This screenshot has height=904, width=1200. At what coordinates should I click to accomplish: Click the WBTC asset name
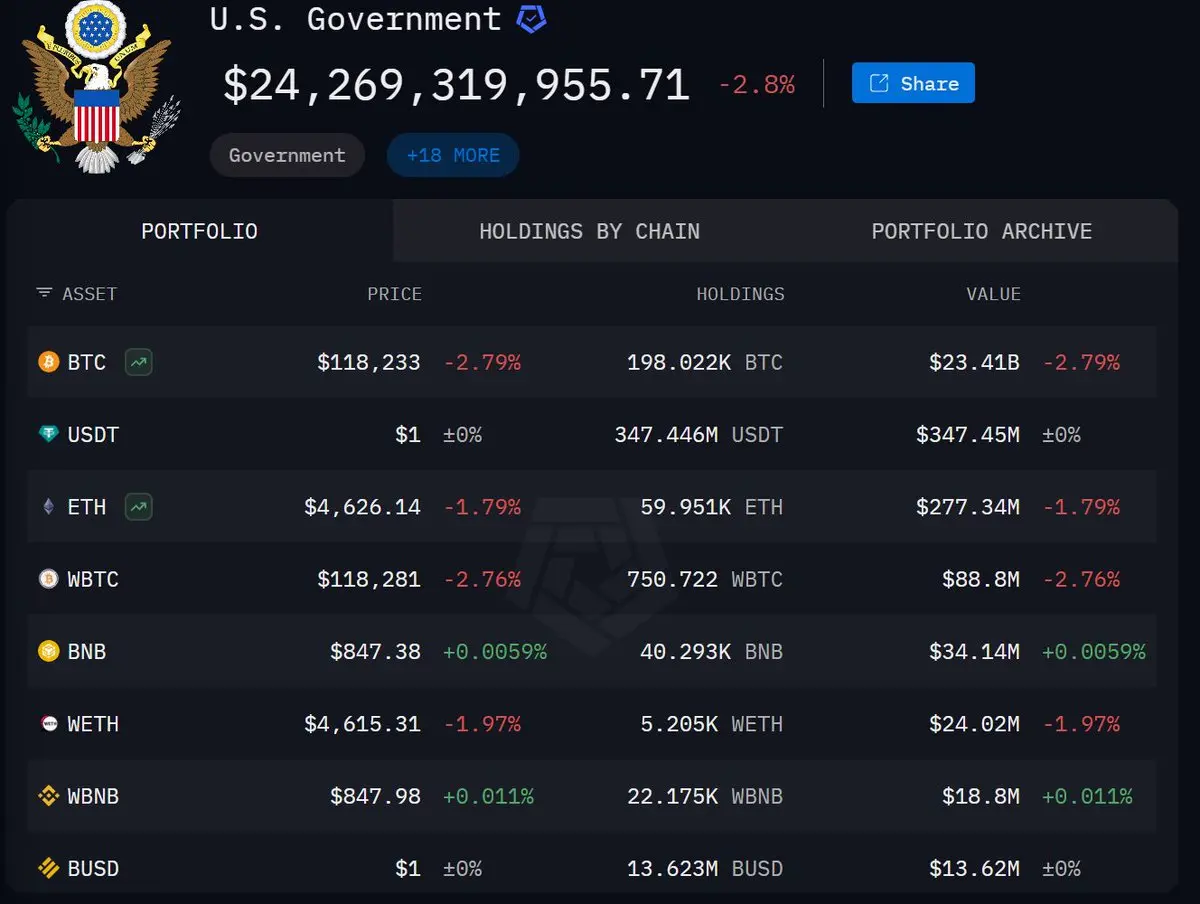[x=93, y=579]
